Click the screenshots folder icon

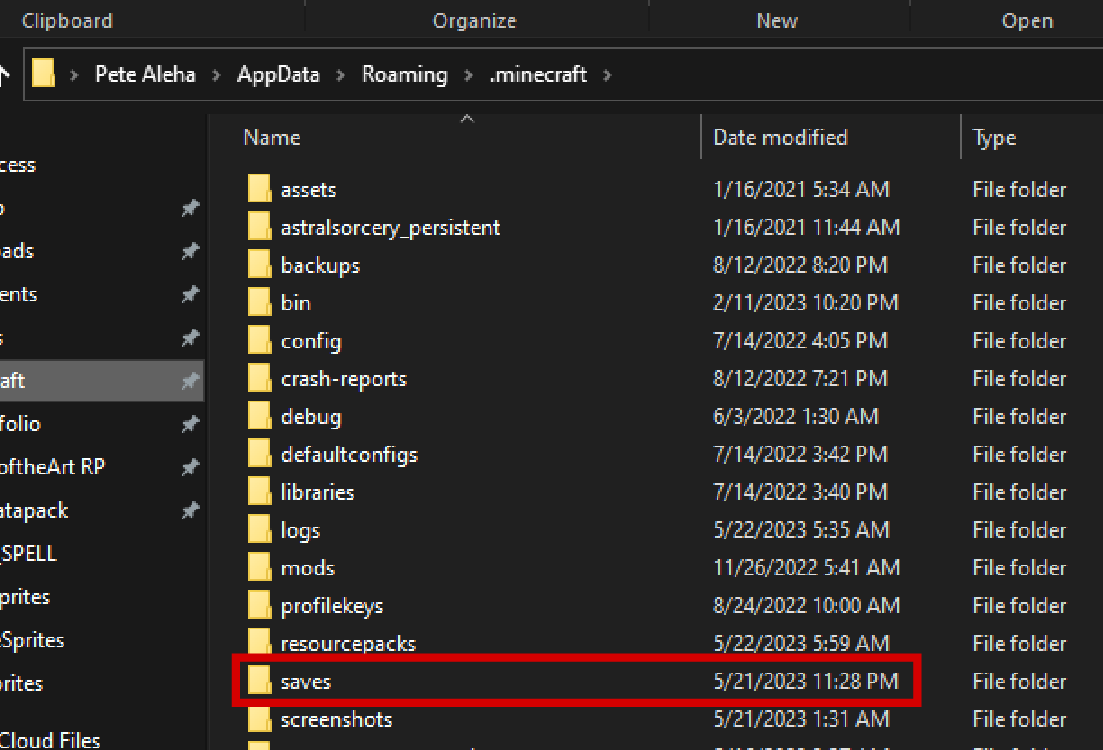click(x=260, y=719)
